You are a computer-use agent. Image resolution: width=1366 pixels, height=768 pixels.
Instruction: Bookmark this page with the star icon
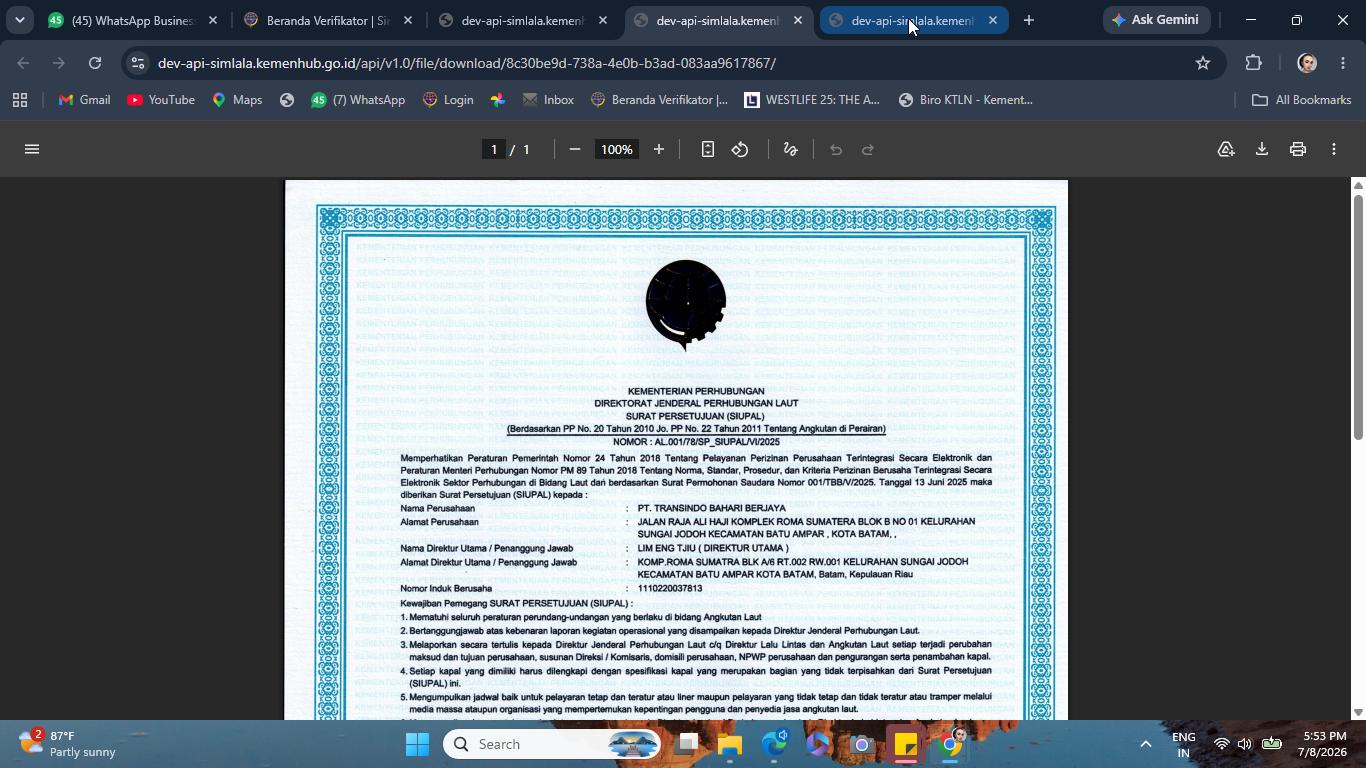click(x=1203, y=63)
